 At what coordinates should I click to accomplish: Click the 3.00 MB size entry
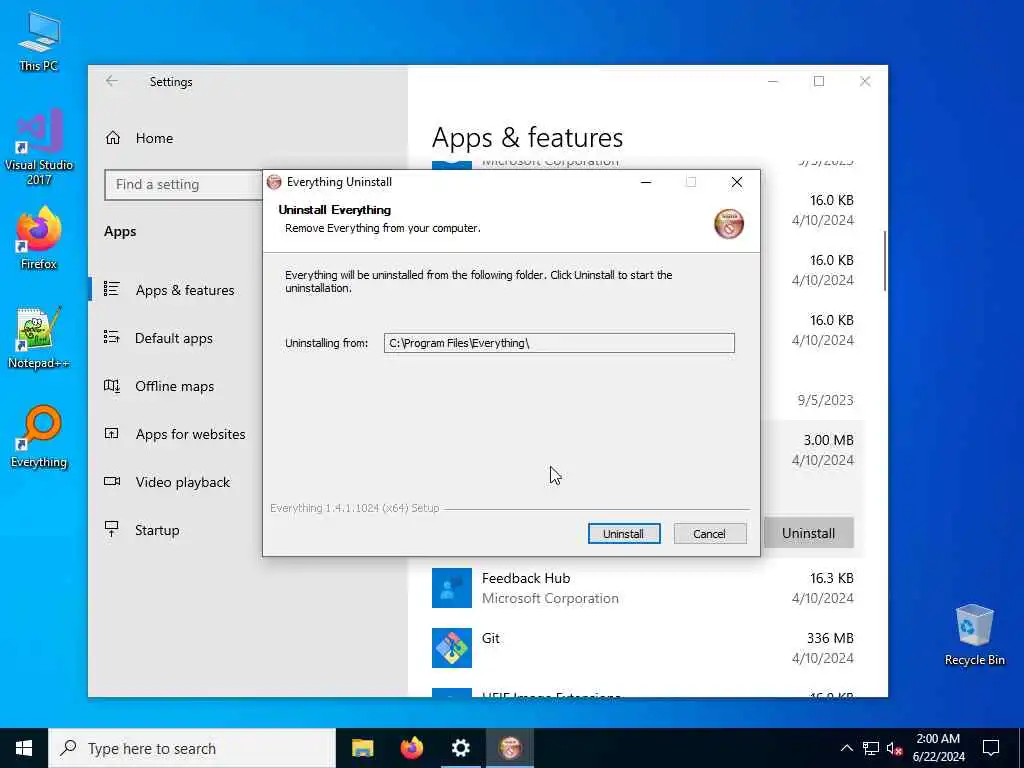point(828,440)
